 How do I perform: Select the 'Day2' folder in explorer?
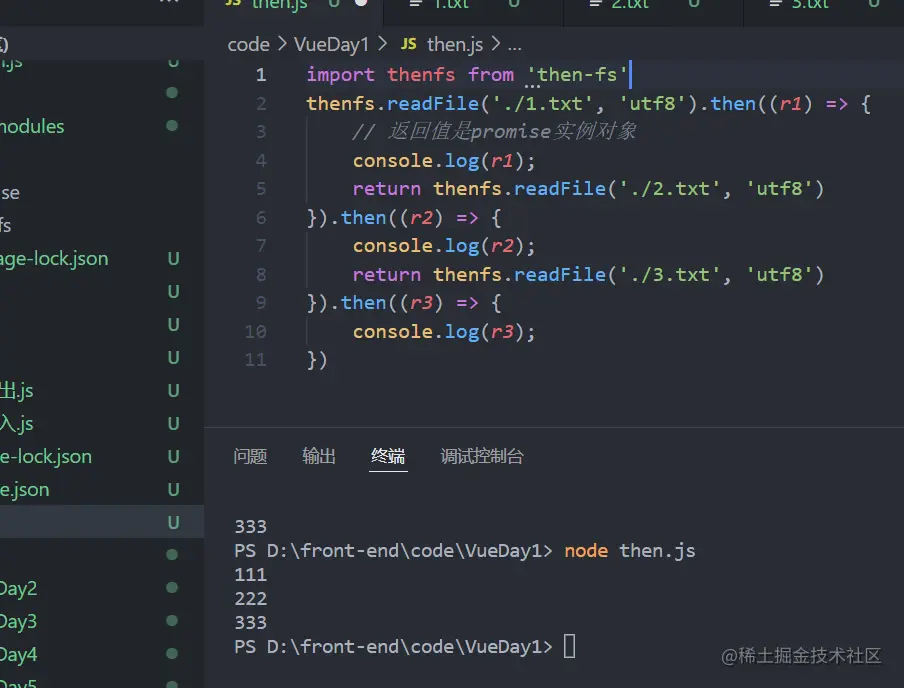point(18,588)
